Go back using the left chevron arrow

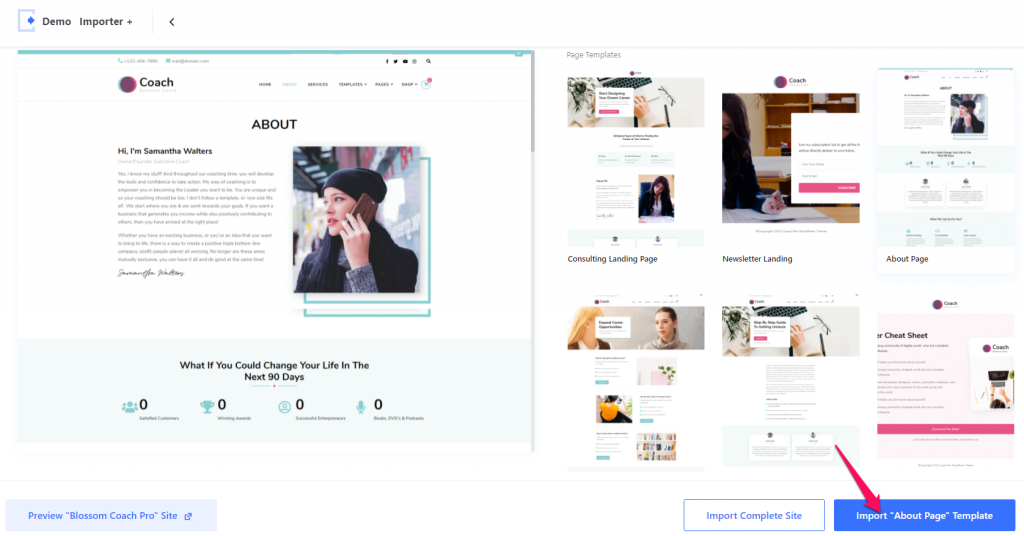pos(172,22)
